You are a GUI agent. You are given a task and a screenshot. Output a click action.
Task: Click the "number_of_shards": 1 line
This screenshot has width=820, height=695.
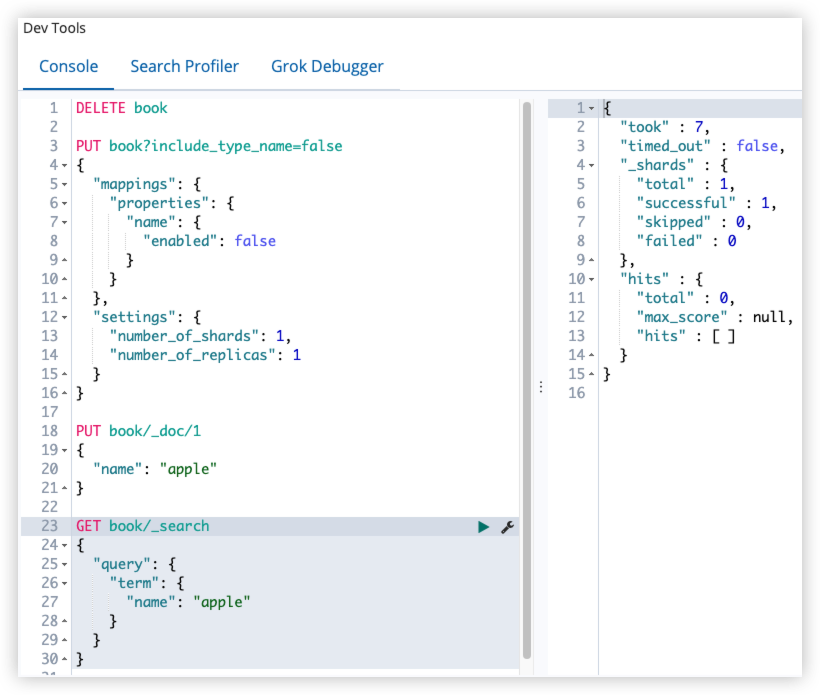[x=200, y=336]
